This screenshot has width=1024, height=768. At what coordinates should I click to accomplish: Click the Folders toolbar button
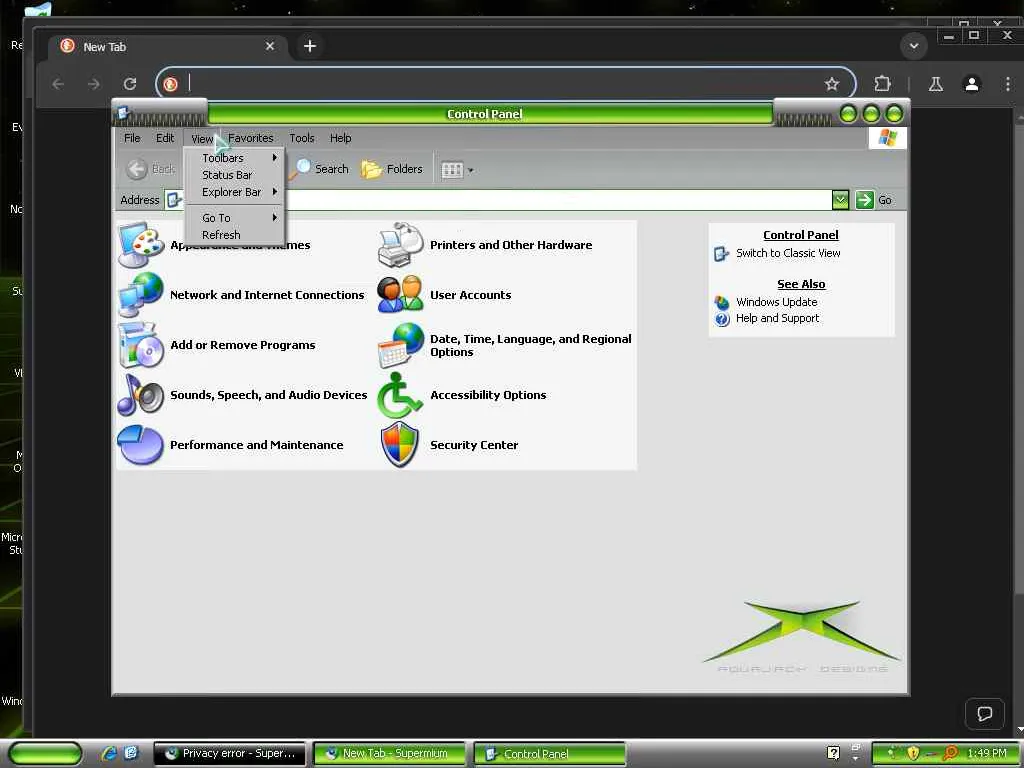pyautogui.click(x=392, y=169)
